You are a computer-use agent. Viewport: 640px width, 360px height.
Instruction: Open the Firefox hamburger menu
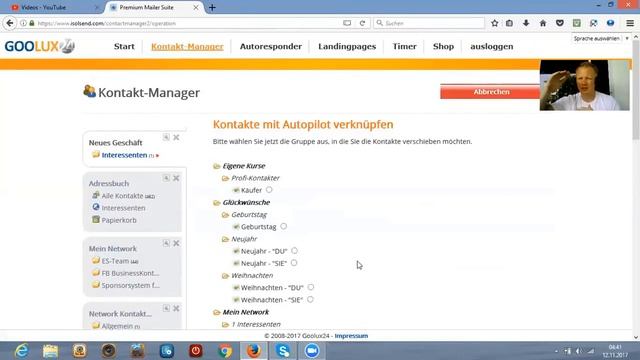pyautogui.click(x=630, y=23)
